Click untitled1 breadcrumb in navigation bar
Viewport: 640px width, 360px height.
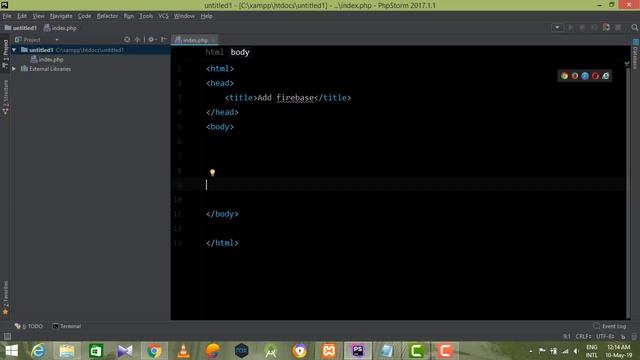pos(21,28)
